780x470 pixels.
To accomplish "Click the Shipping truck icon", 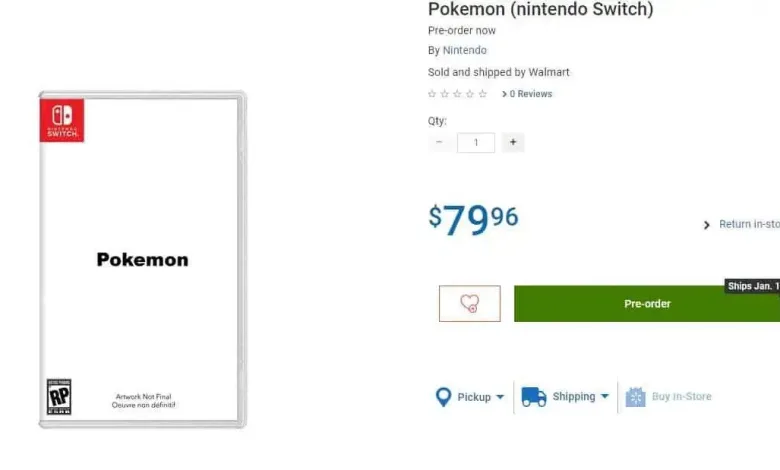I will coord(534,397).
